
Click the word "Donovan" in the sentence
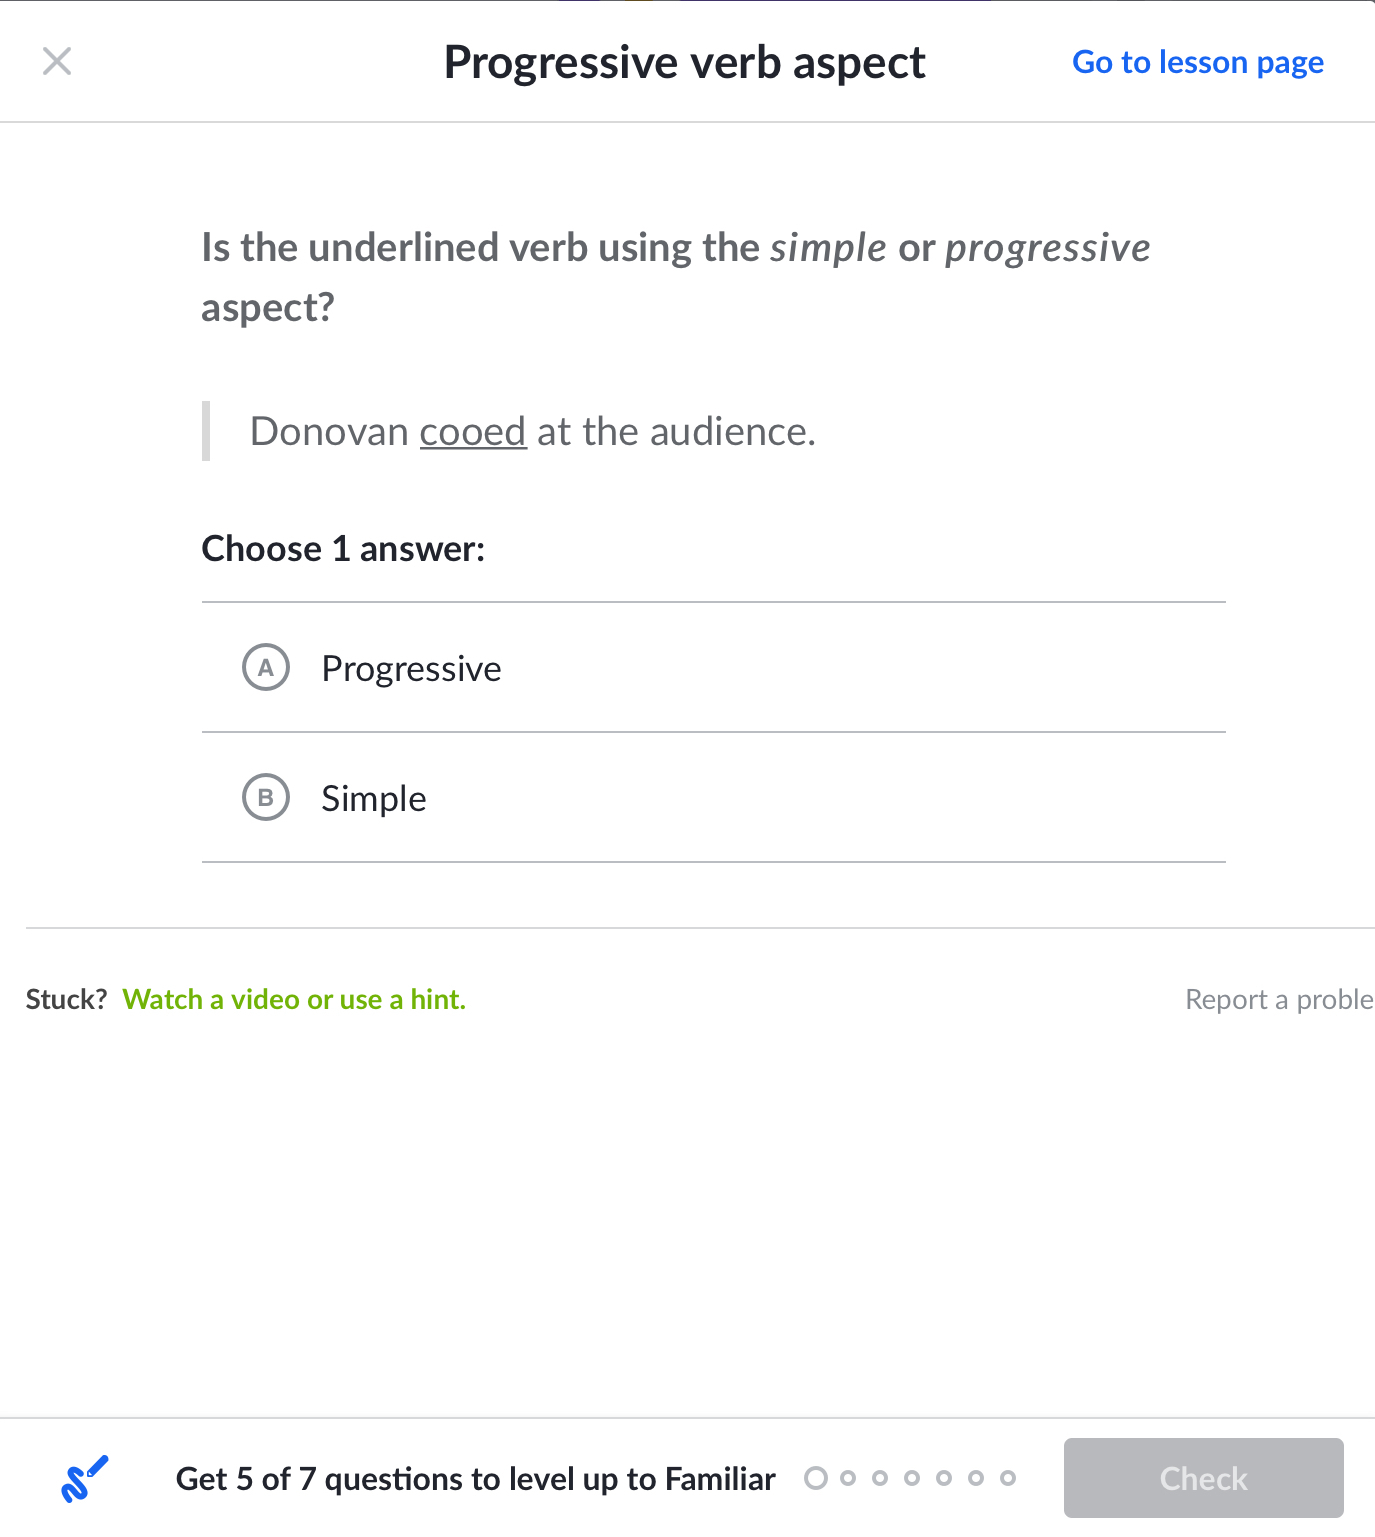[x=329, y=432]
